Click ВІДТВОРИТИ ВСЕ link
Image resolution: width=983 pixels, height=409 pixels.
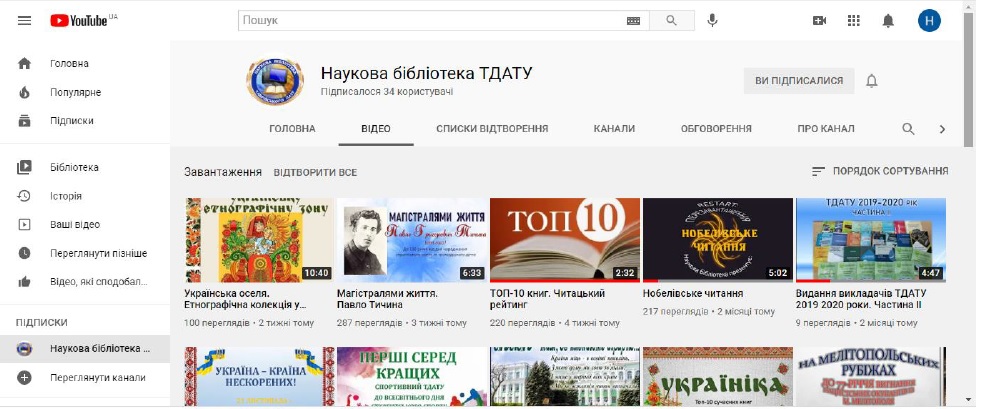[x=315, y=173]
